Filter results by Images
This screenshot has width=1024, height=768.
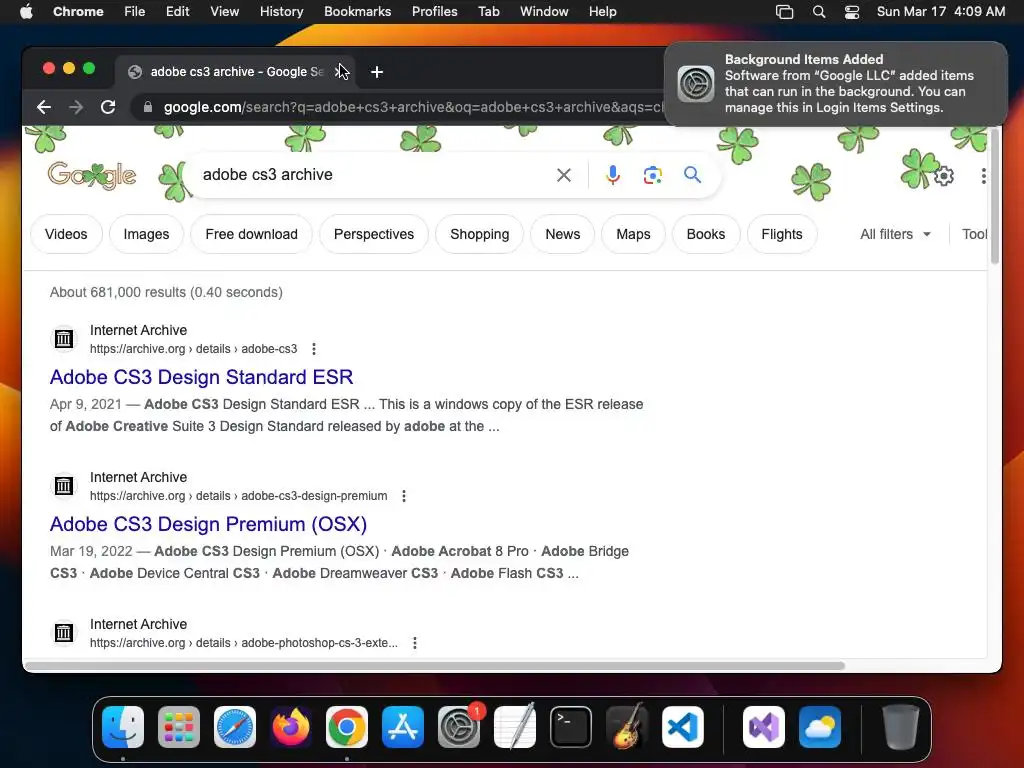pyautogui.click(x=146, y=234)
